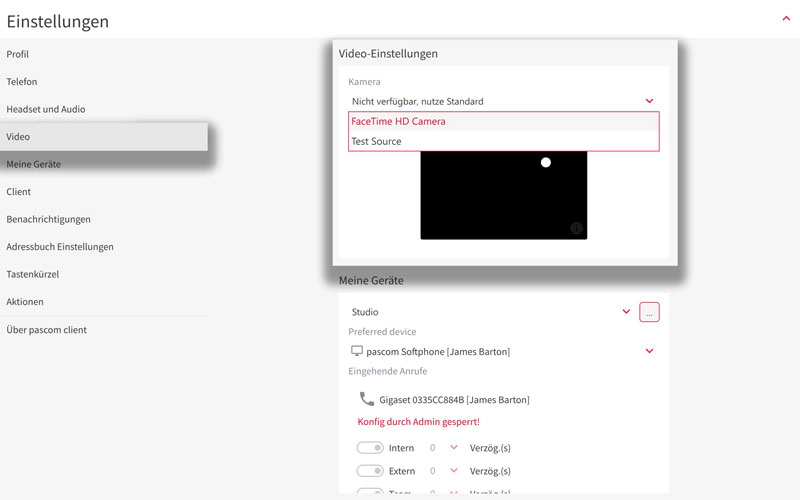This screenshot has height=500, width=800.
Task: Open the Intern delay dropdown arrow
Action: coord(453,448)
